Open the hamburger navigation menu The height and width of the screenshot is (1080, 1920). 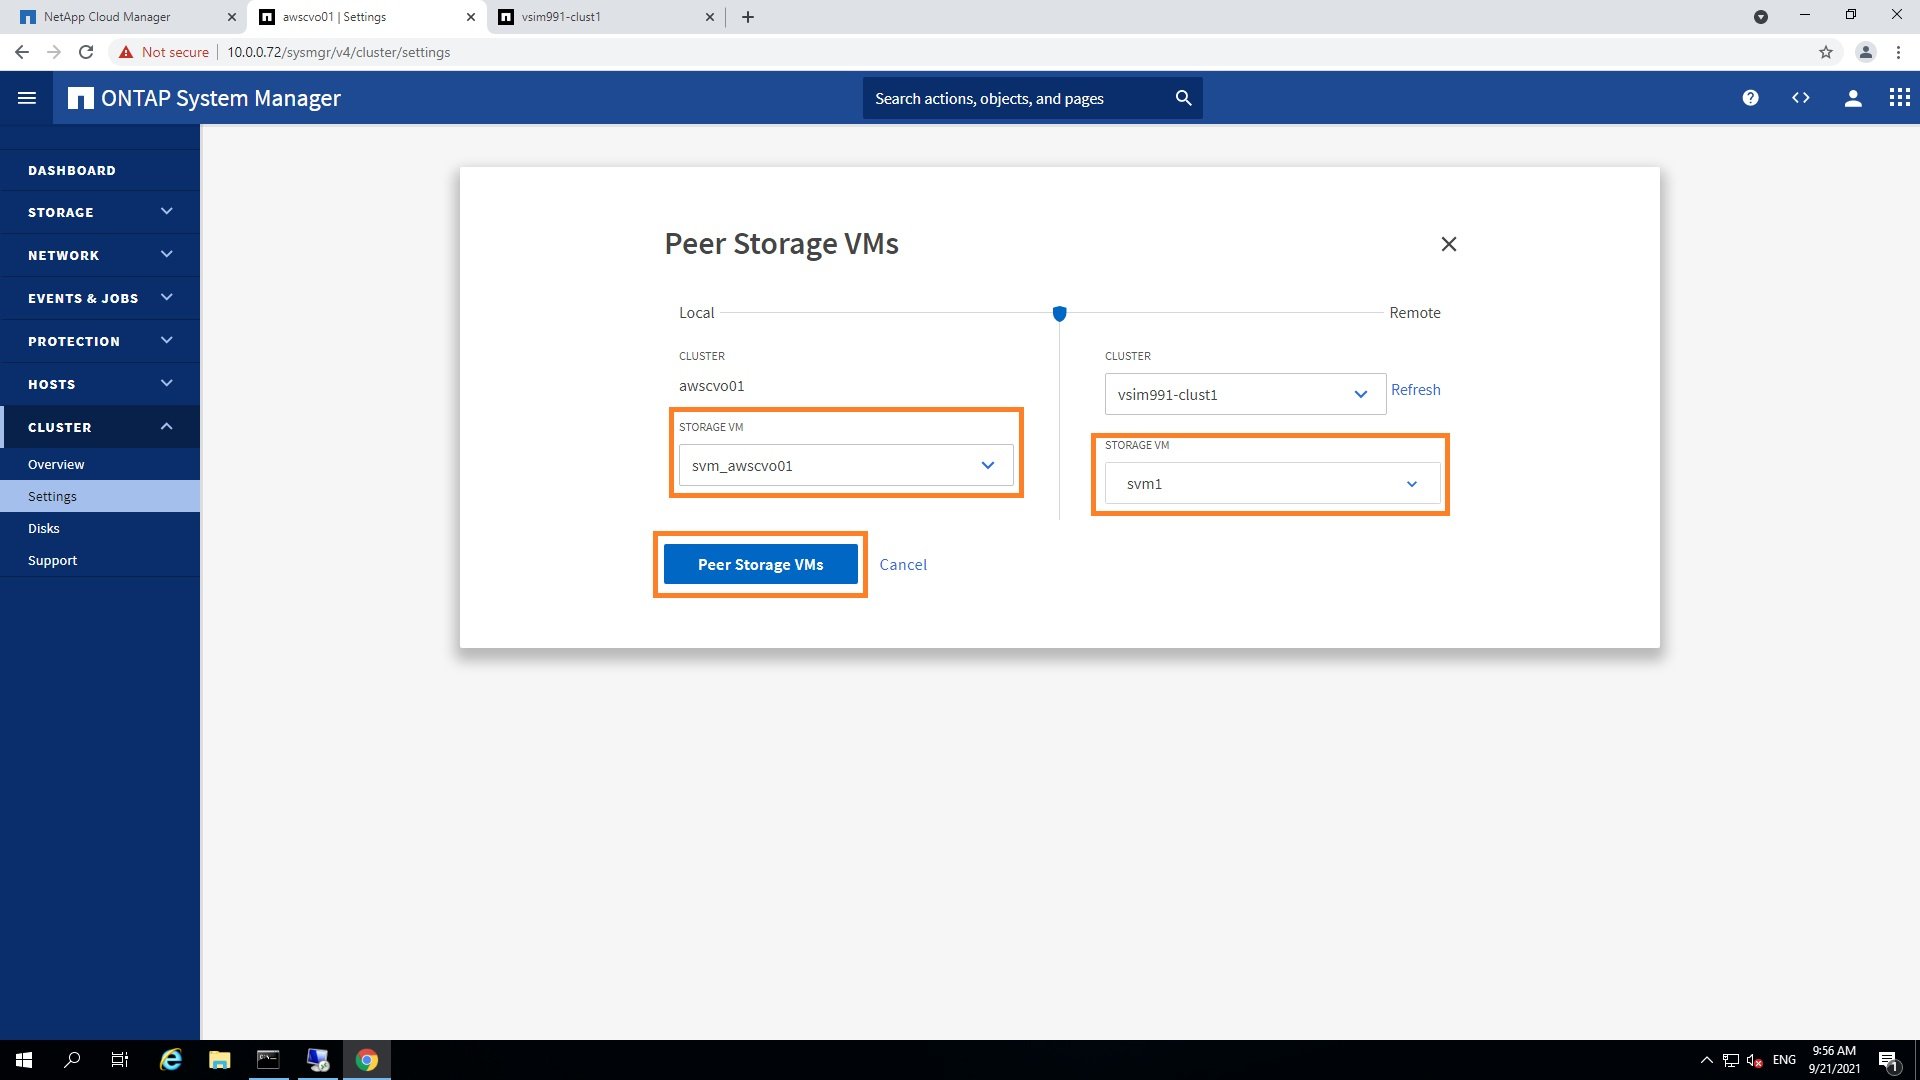click(x=27, y=98)
